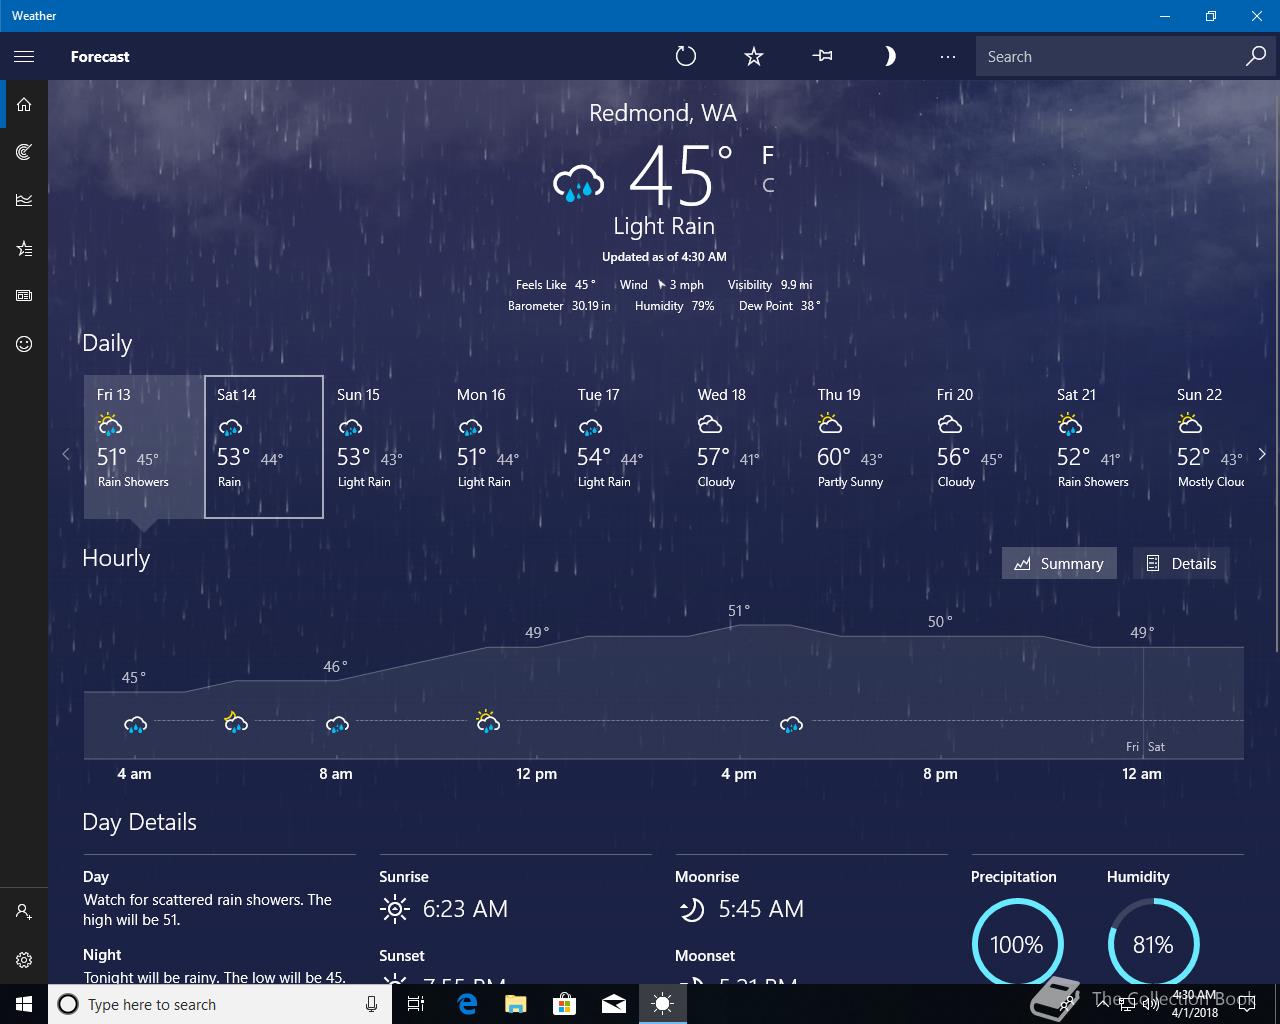Open Maps radar icon in sidebar
This screenshot has height=1024, width=1280.
coord(24,152)
